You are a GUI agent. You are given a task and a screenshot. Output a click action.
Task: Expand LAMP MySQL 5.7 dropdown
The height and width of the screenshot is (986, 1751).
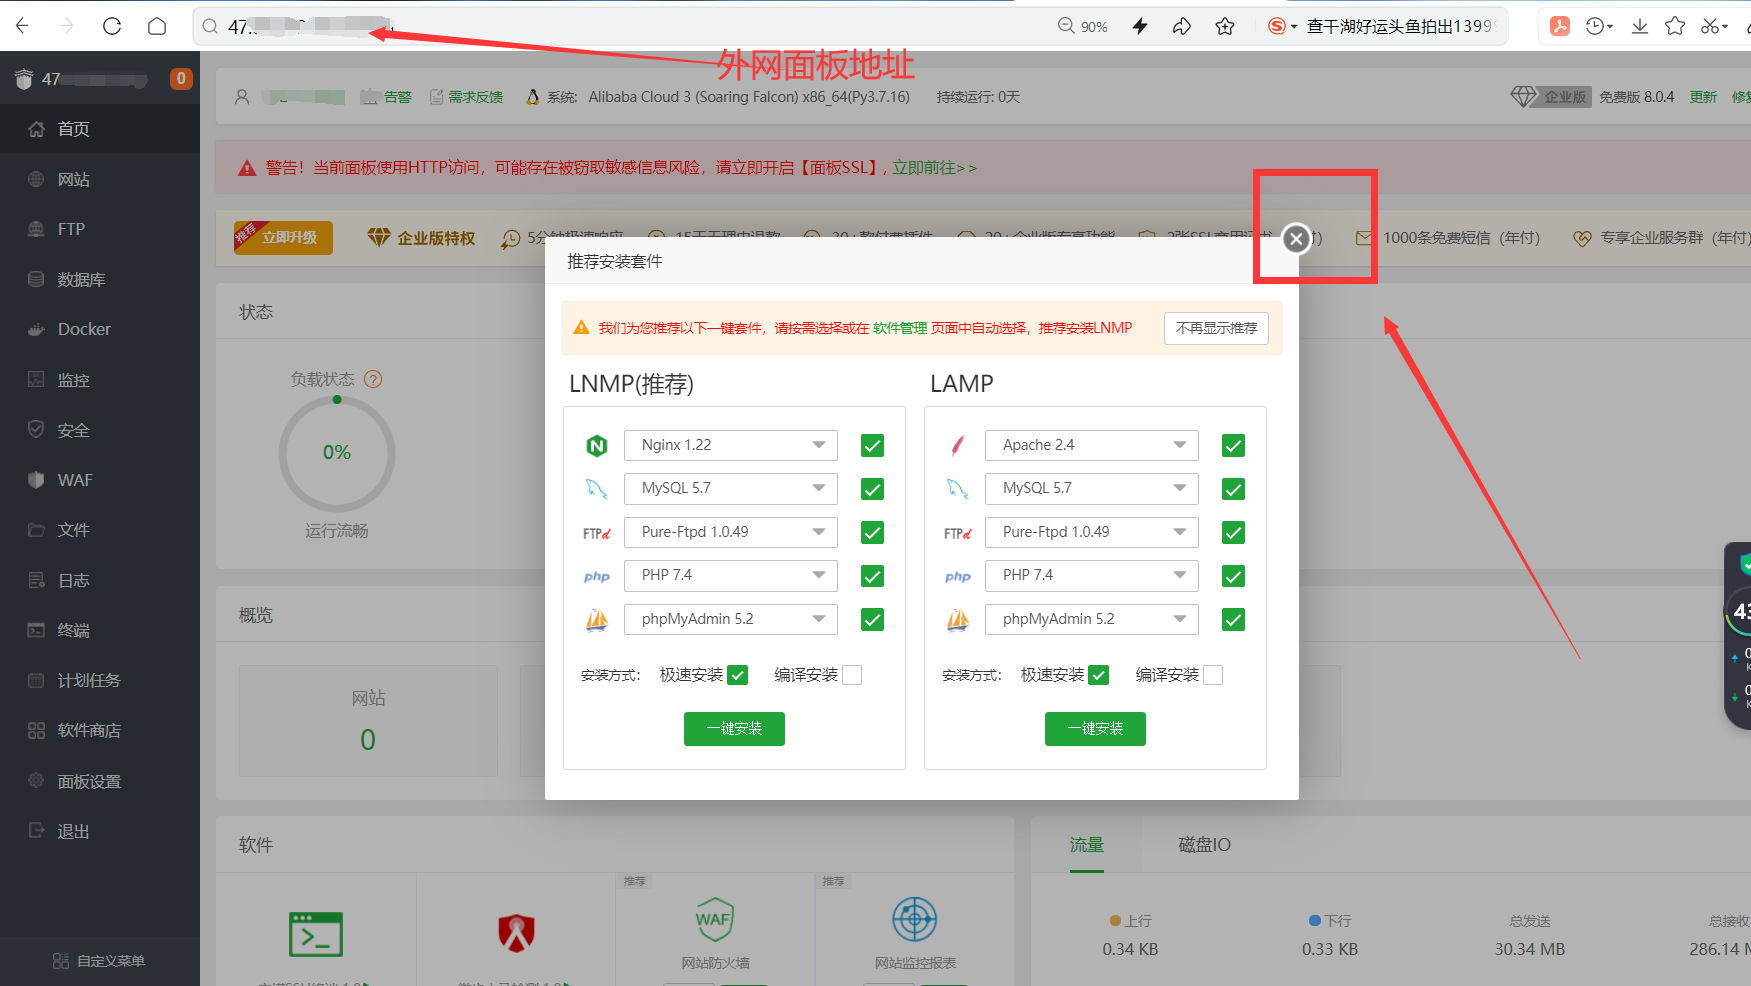1092,488
